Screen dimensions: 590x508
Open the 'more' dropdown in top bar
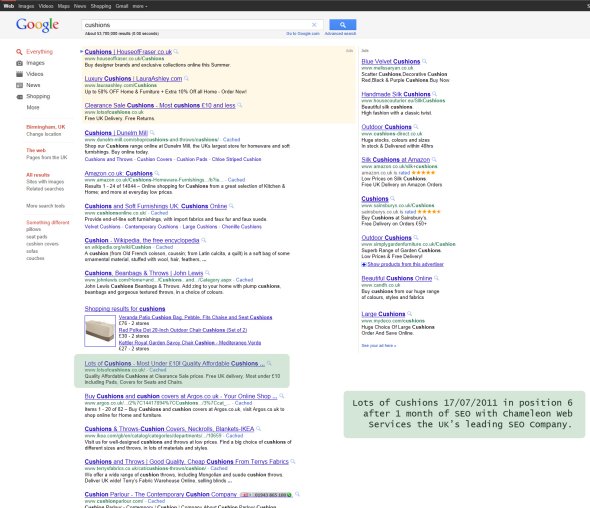[x=140, y=6]
